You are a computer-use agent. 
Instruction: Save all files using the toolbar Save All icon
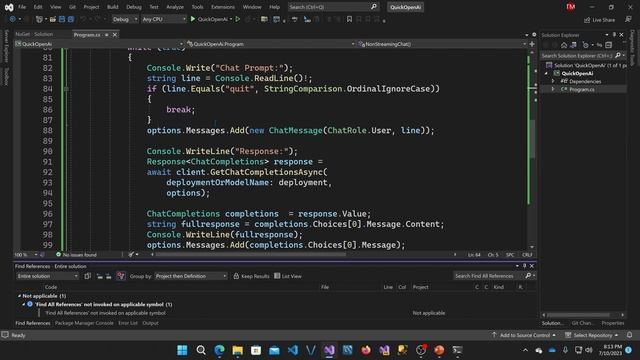point(71,19)
